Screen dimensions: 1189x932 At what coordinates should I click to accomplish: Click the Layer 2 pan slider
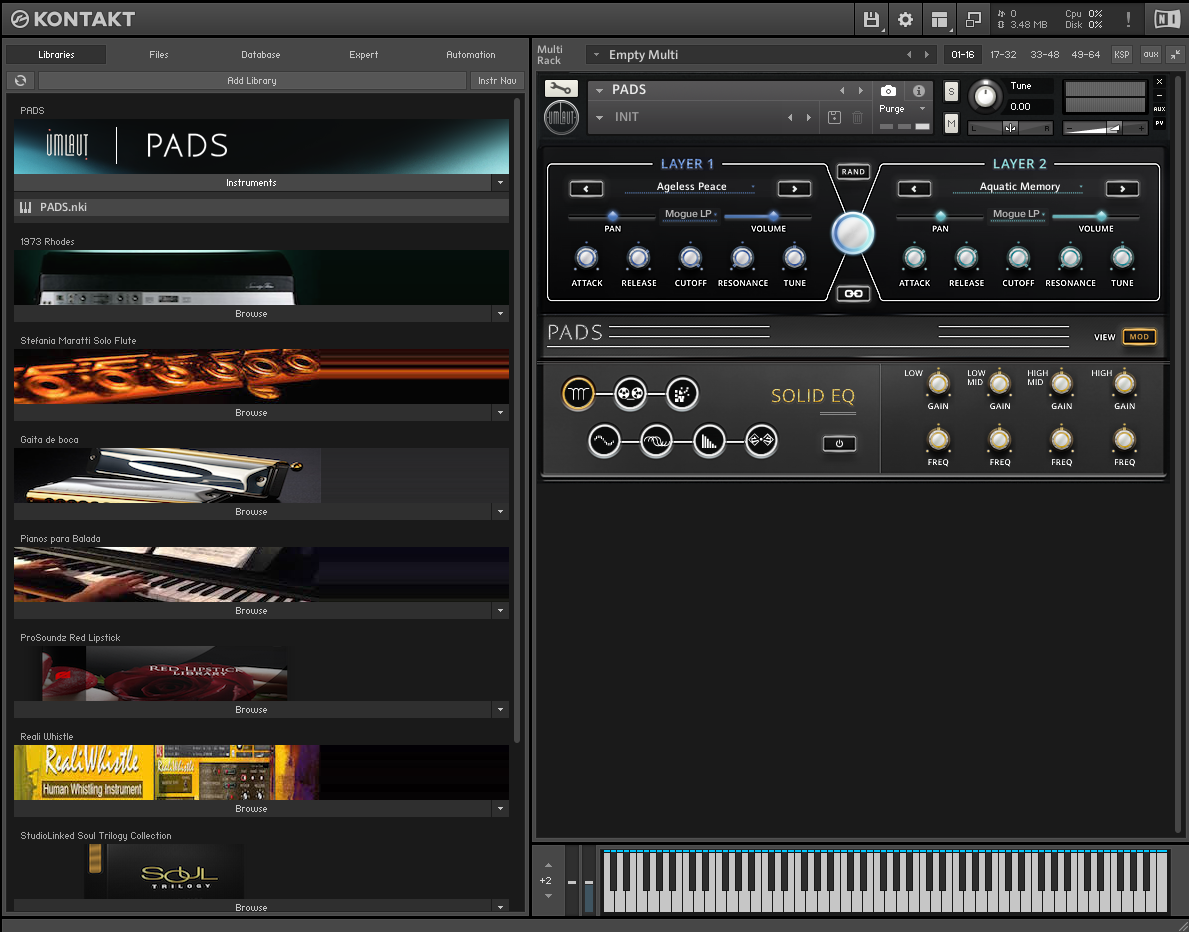coord(940,216)
